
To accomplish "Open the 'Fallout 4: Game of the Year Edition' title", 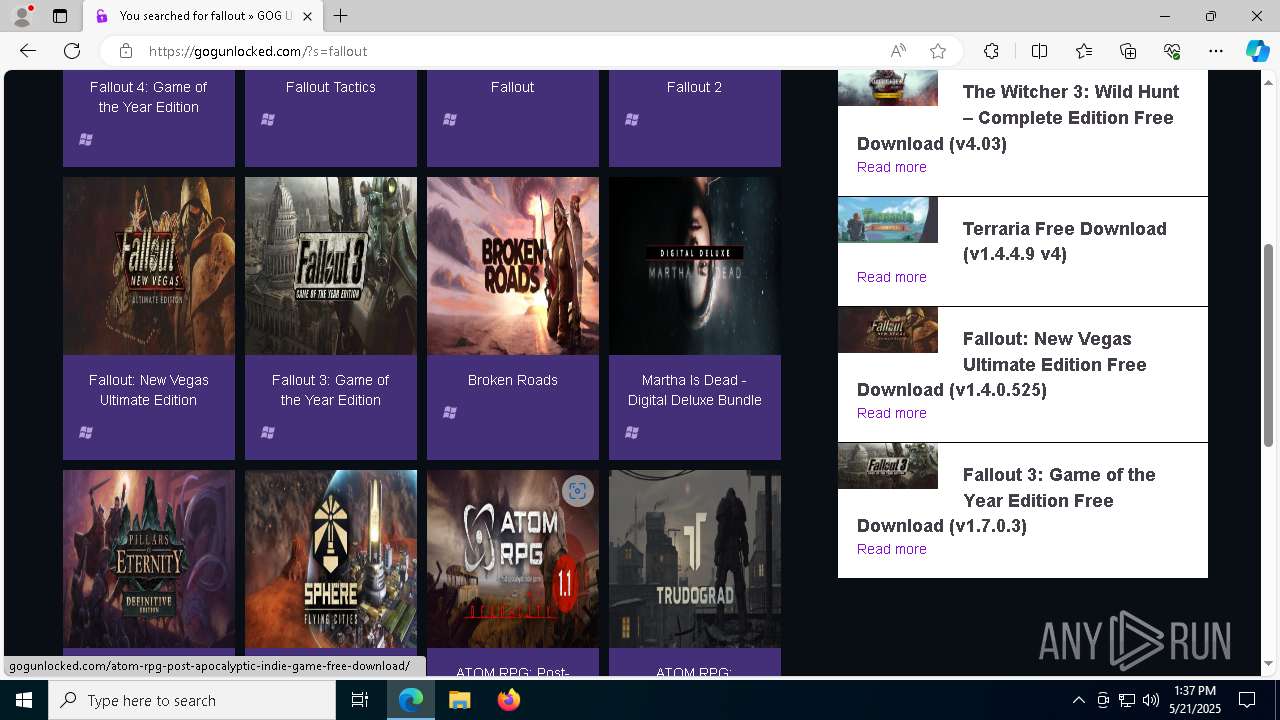I will pos(149,97).
